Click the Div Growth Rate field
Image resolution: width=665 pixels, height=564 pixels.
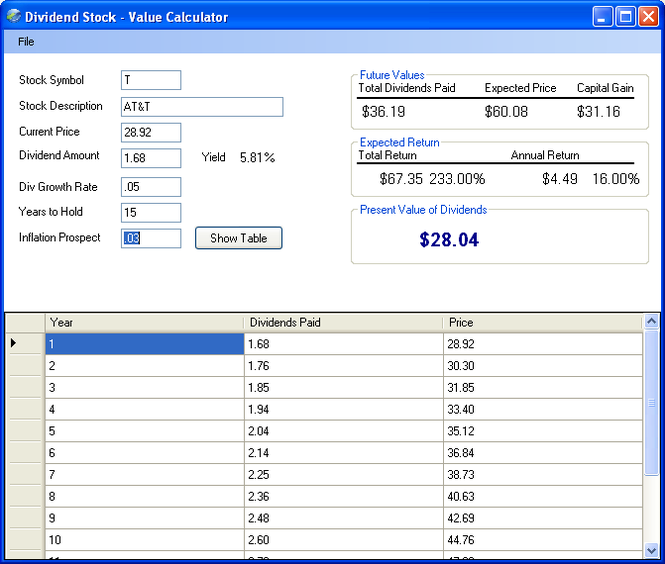coord(151,187)
